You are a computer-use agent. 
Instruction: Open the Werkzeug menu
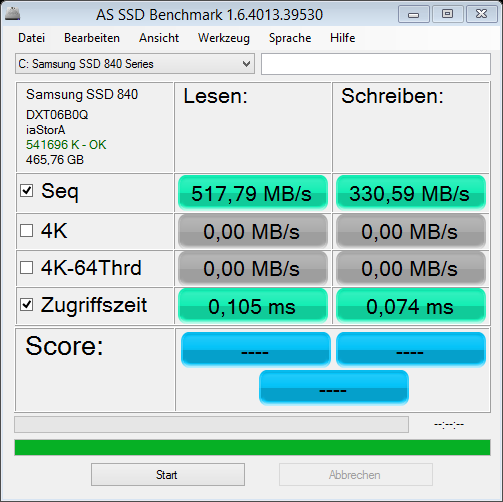tap(224, 38)
